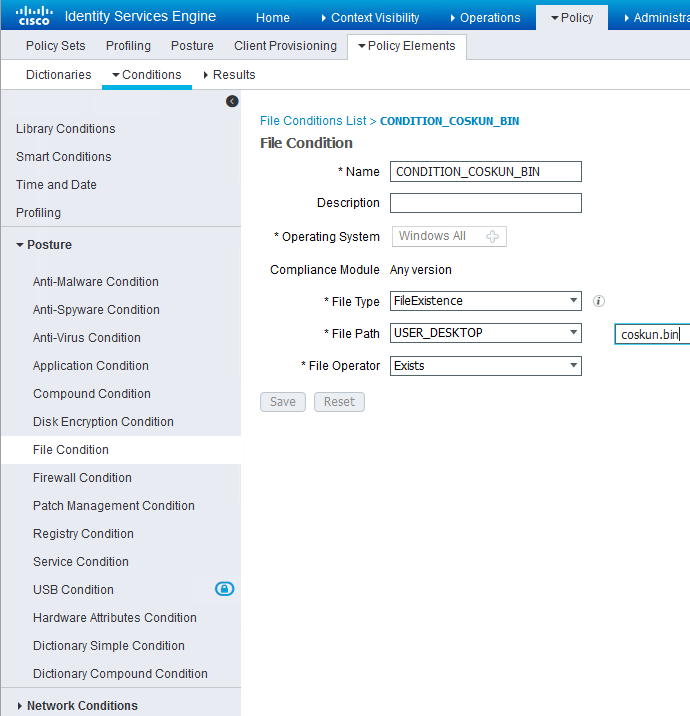690x716 pixels.
Task: Select Disk Encryption Condition
Action: (103, 421)
